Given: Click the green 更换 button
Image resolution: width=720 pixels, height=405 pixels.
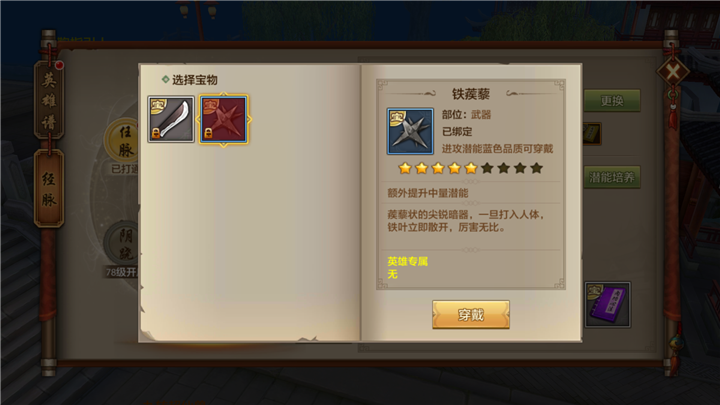Looking at the screenshot, I should 612,101.
